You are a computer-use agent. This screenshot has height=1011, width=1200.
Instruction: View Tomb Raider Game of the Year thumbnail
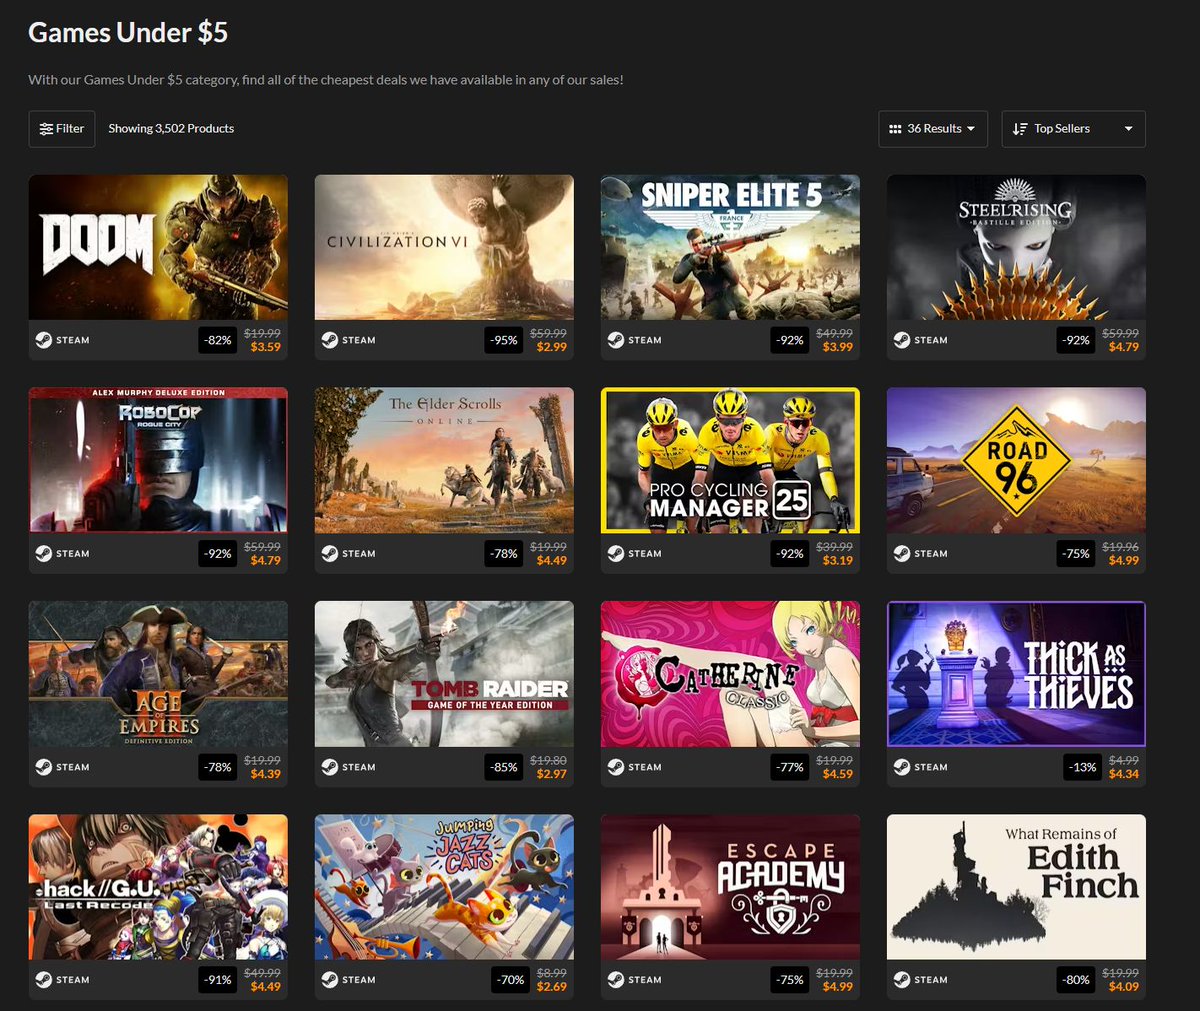444,674
